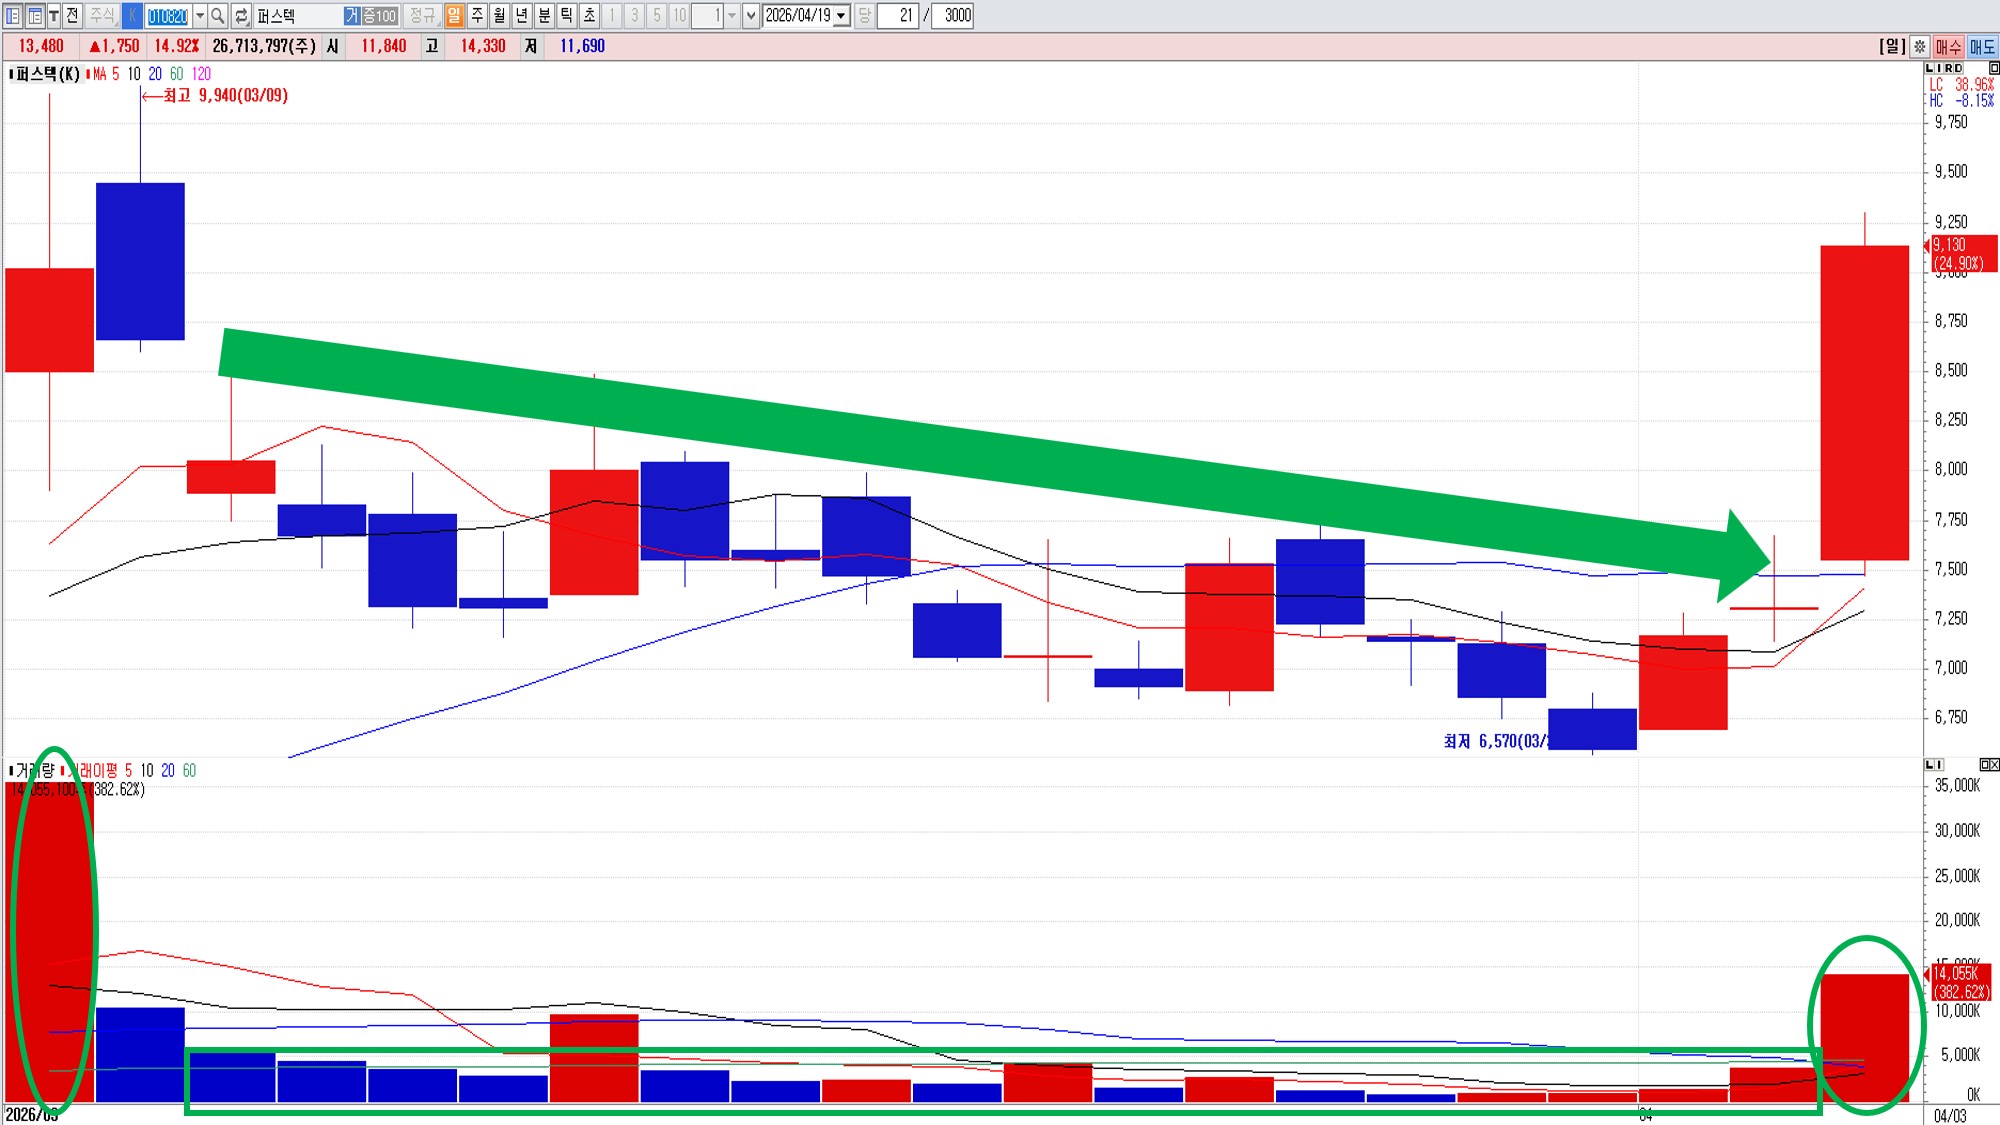Image resolution: width=2000 pixels, height=1125 pixels.
Task: Click the 매수 buy button
Action: (x=1948, y=46)
